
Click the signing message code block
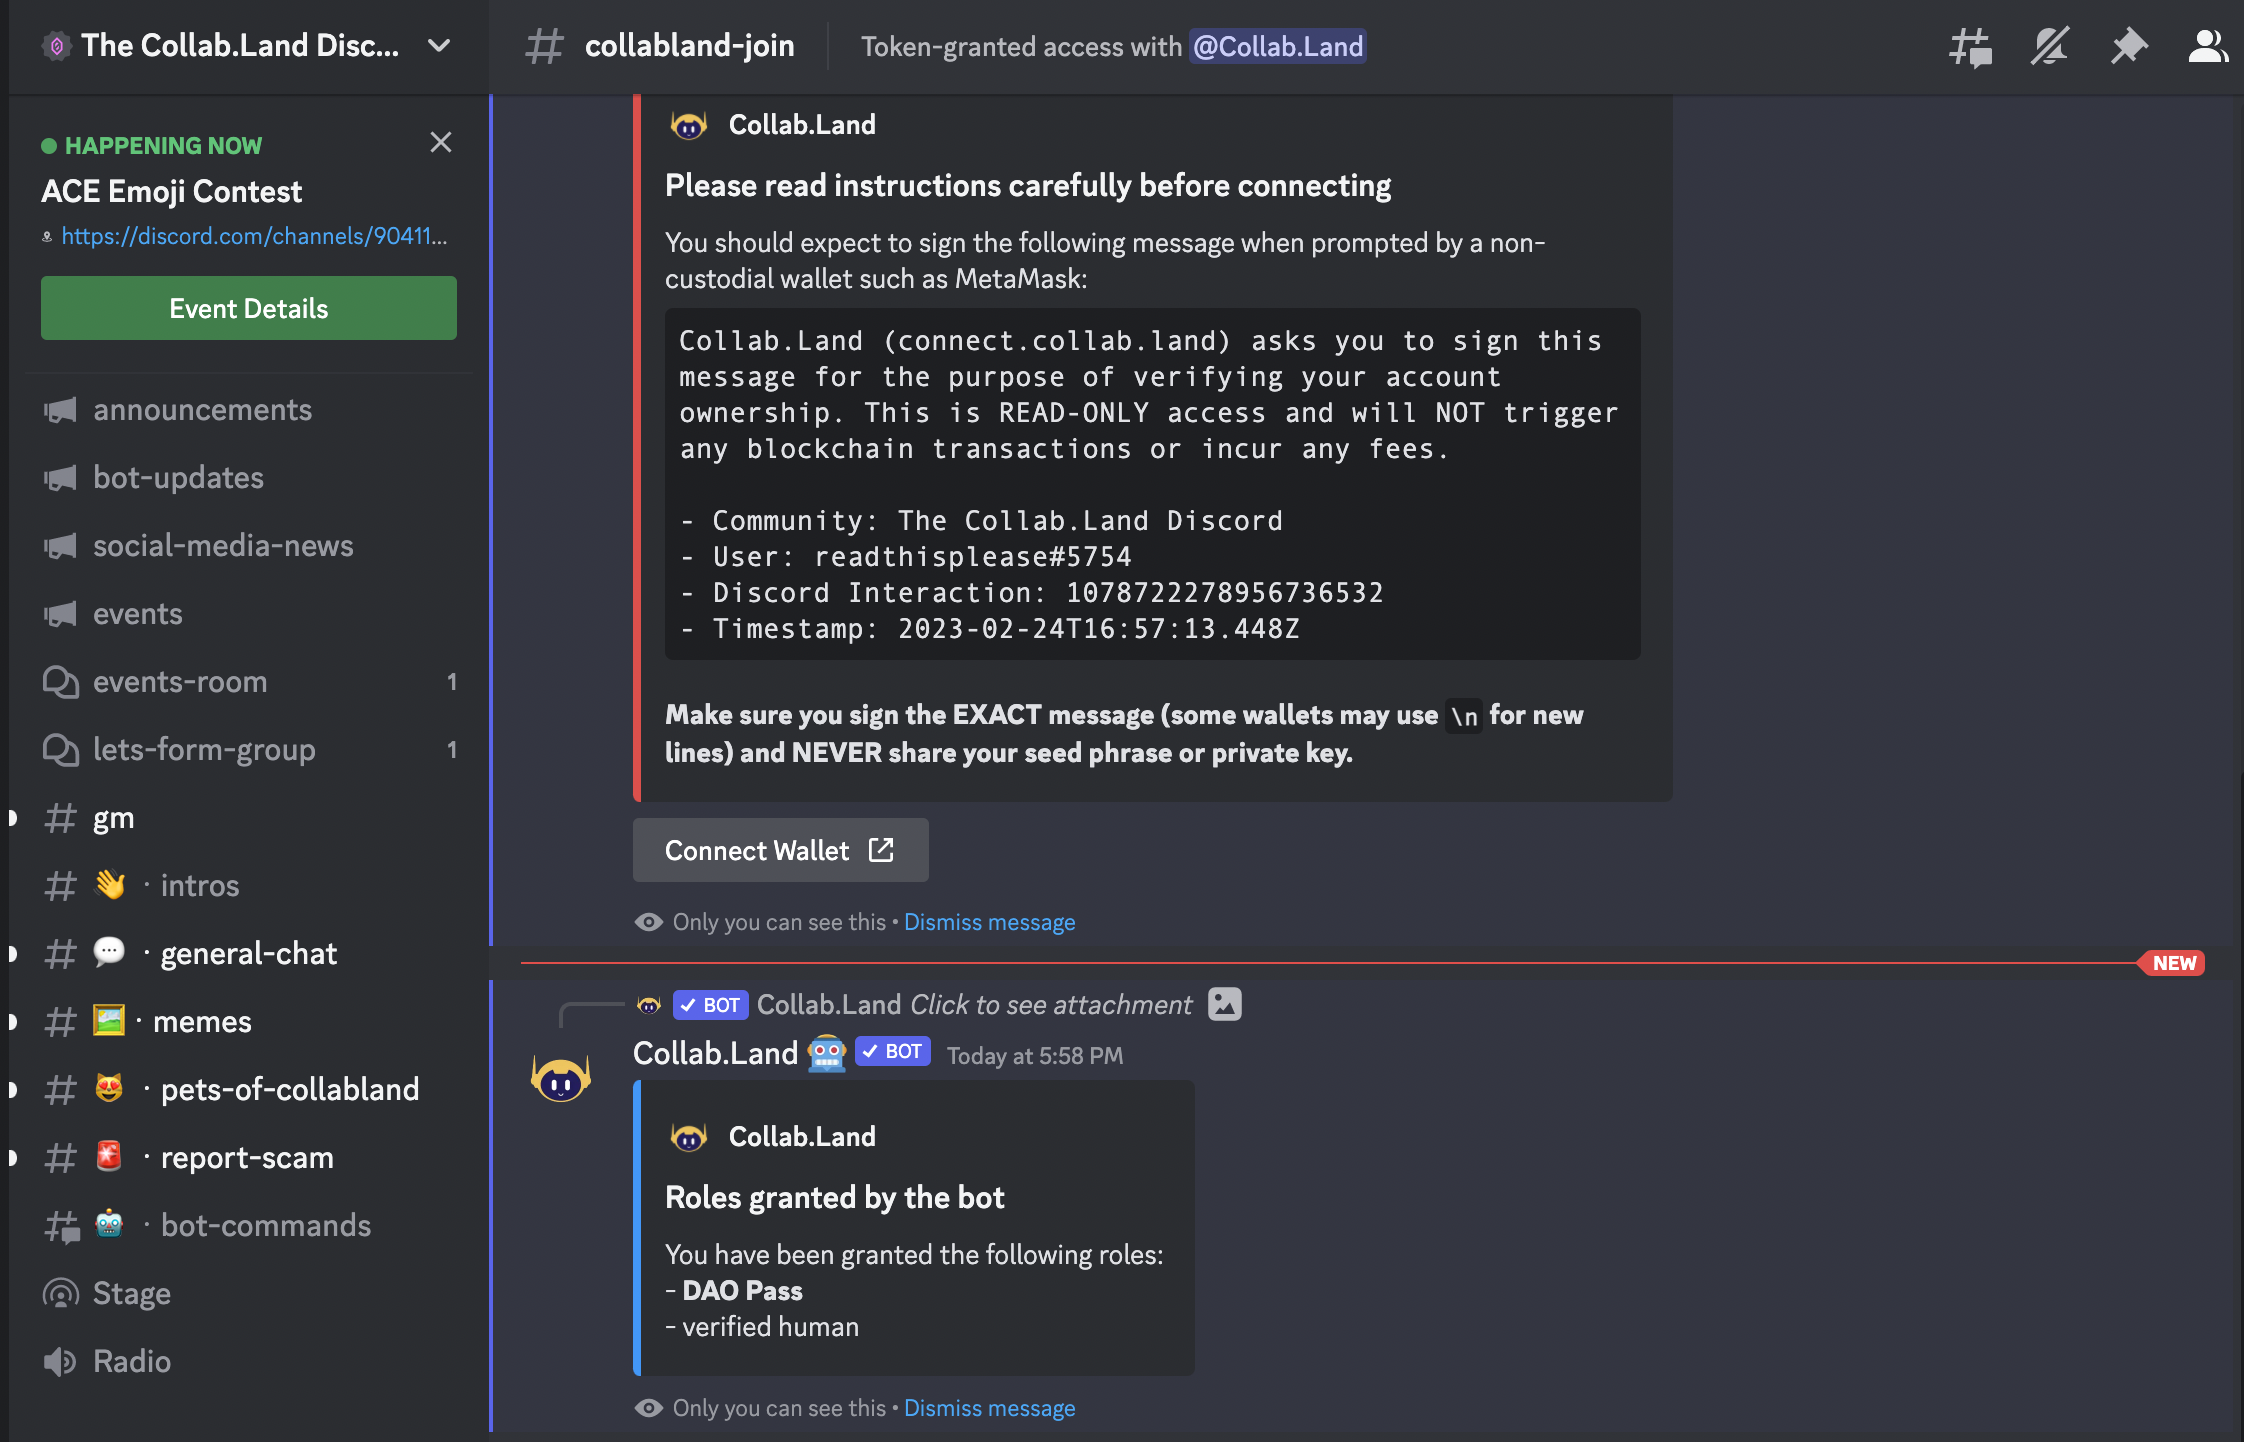pyautogui.click(x=1152, y=484)
